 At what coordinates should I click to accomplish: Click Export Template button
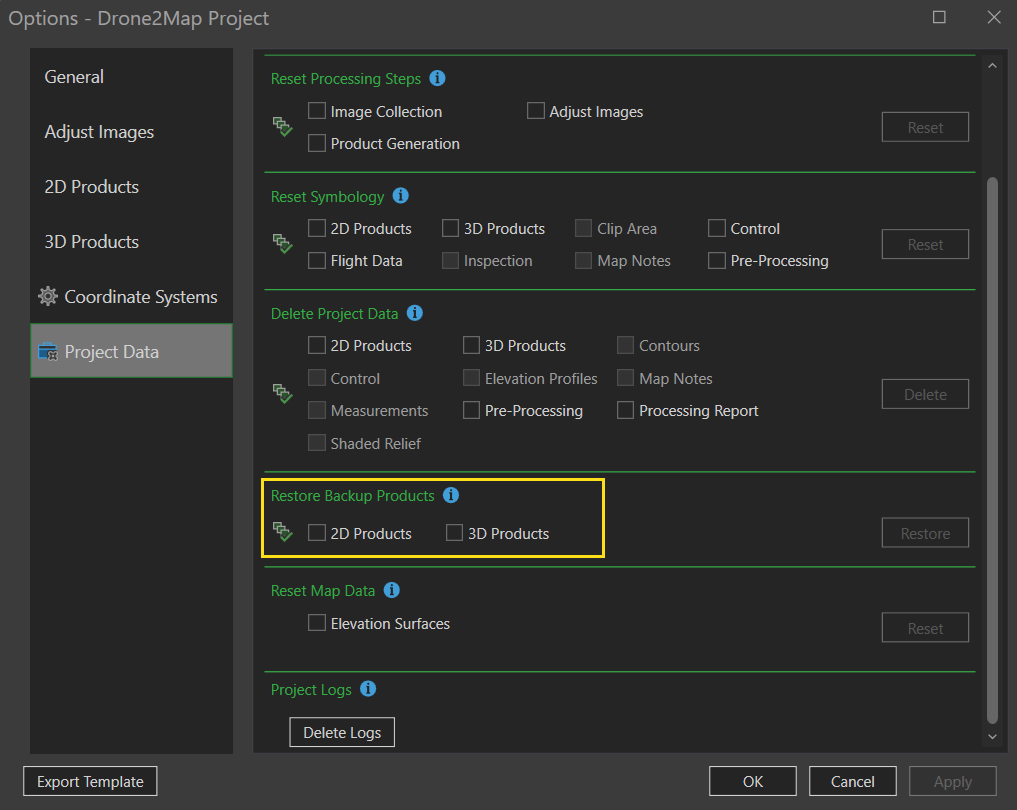point(90,781)
